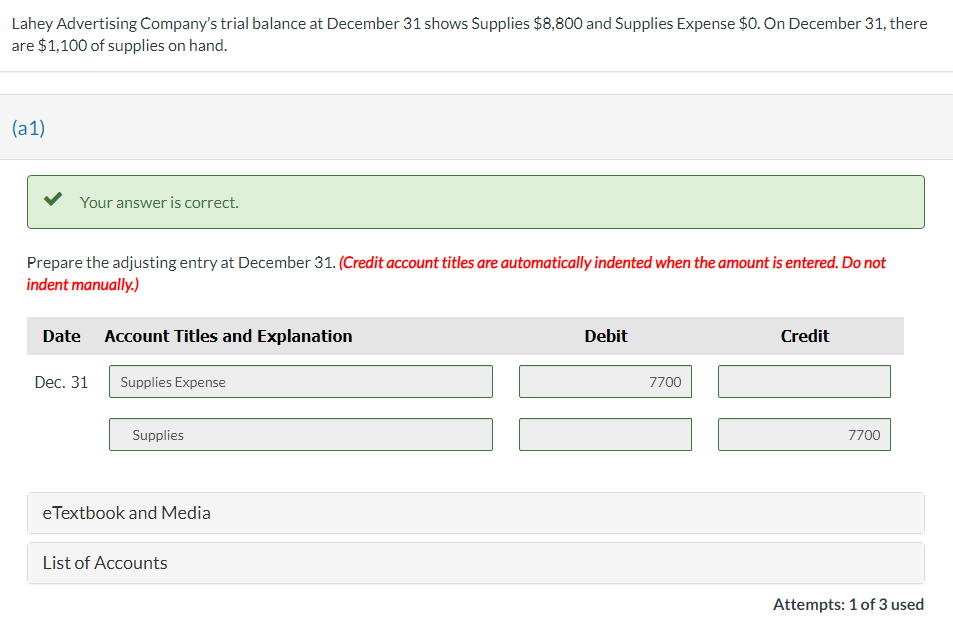Click the Credit column header
This screenshot has width=953, height=627.
804,336
